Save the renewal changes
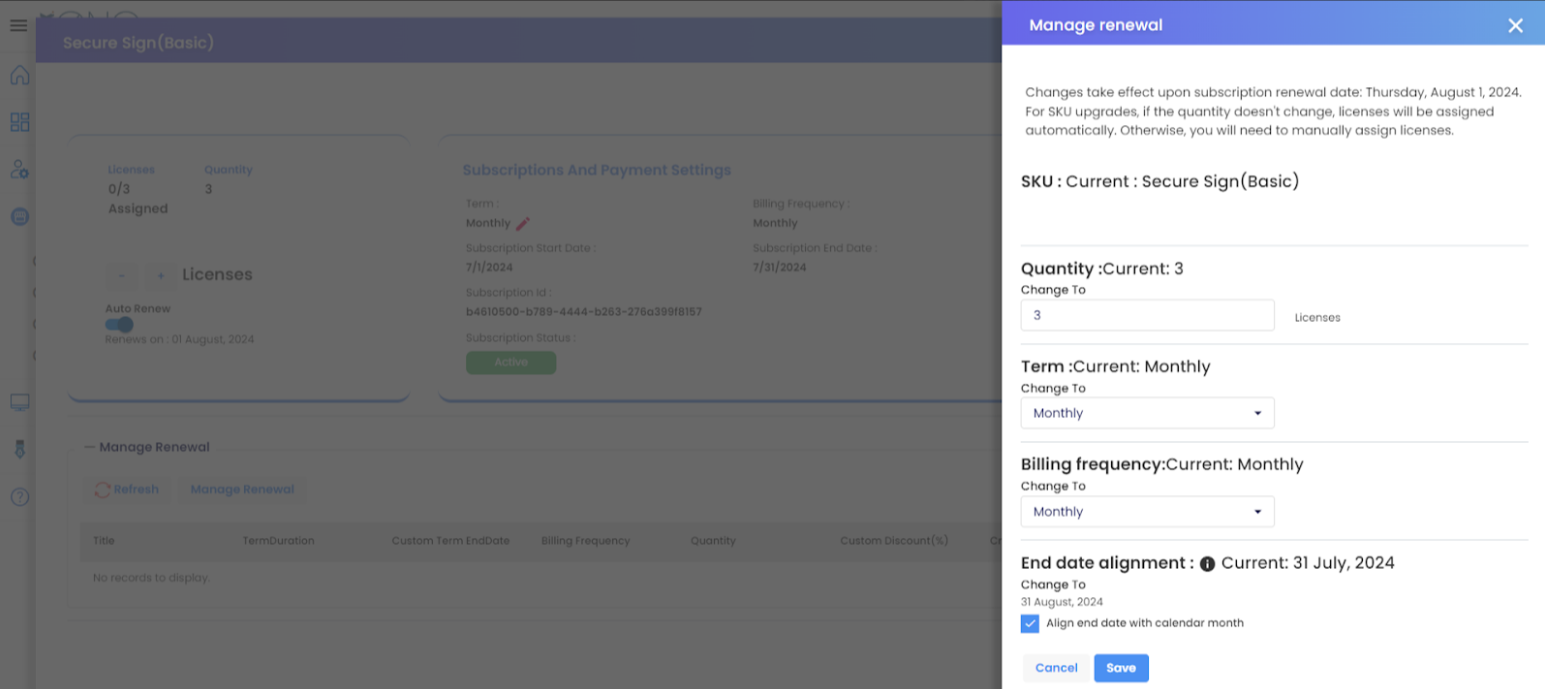 (x=1121, y=668)
